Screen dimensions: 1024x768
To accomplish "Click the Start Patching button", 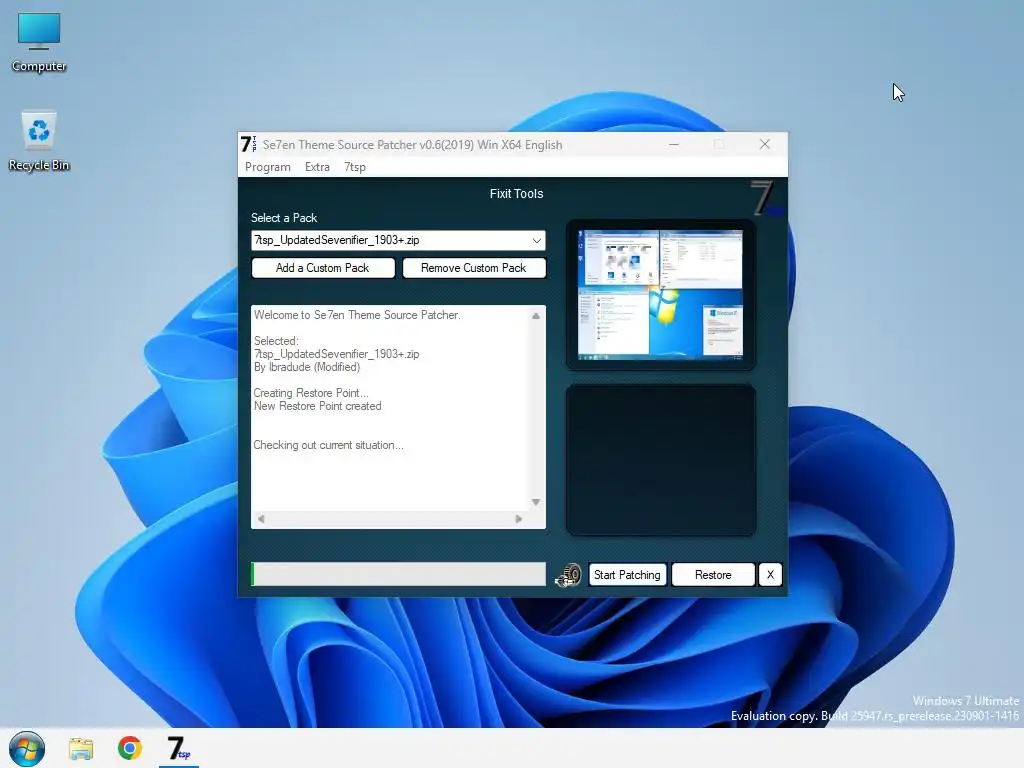I will [x=627, y=575].
